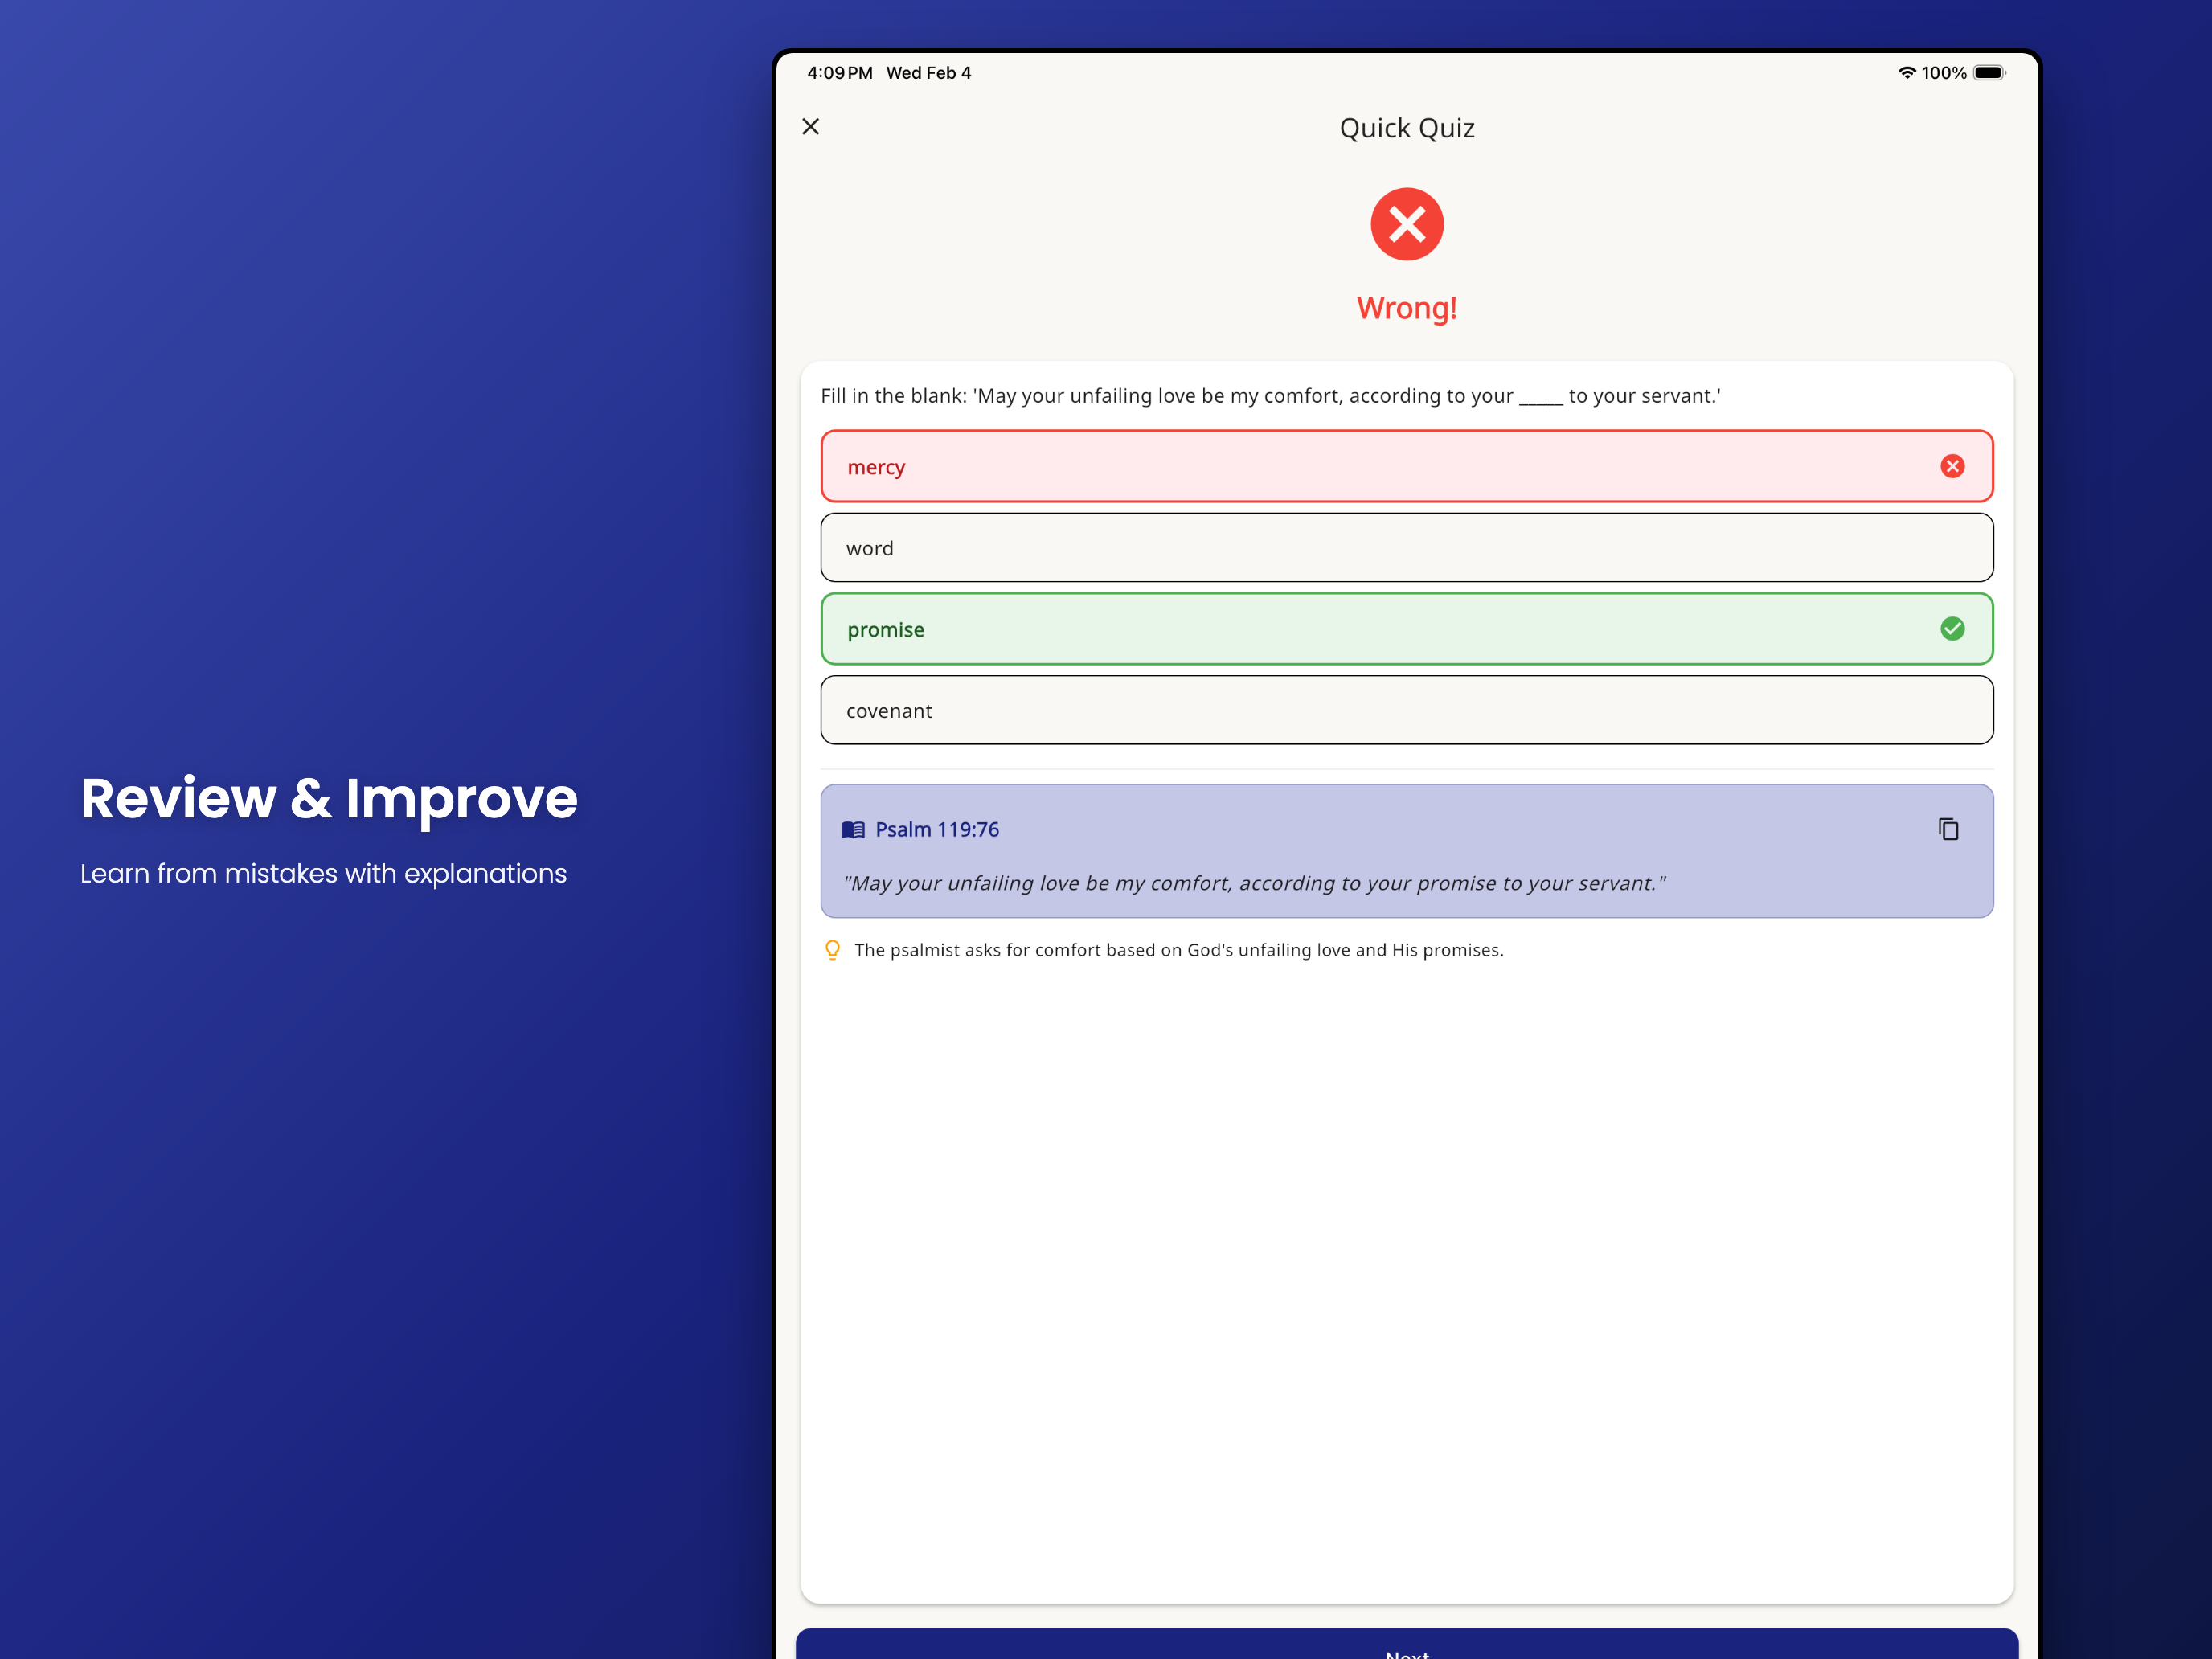This screenshot has width=2212, height=1659.
Task: Click the 'Review & Improve' heading
Action: [x=329, y=799]
